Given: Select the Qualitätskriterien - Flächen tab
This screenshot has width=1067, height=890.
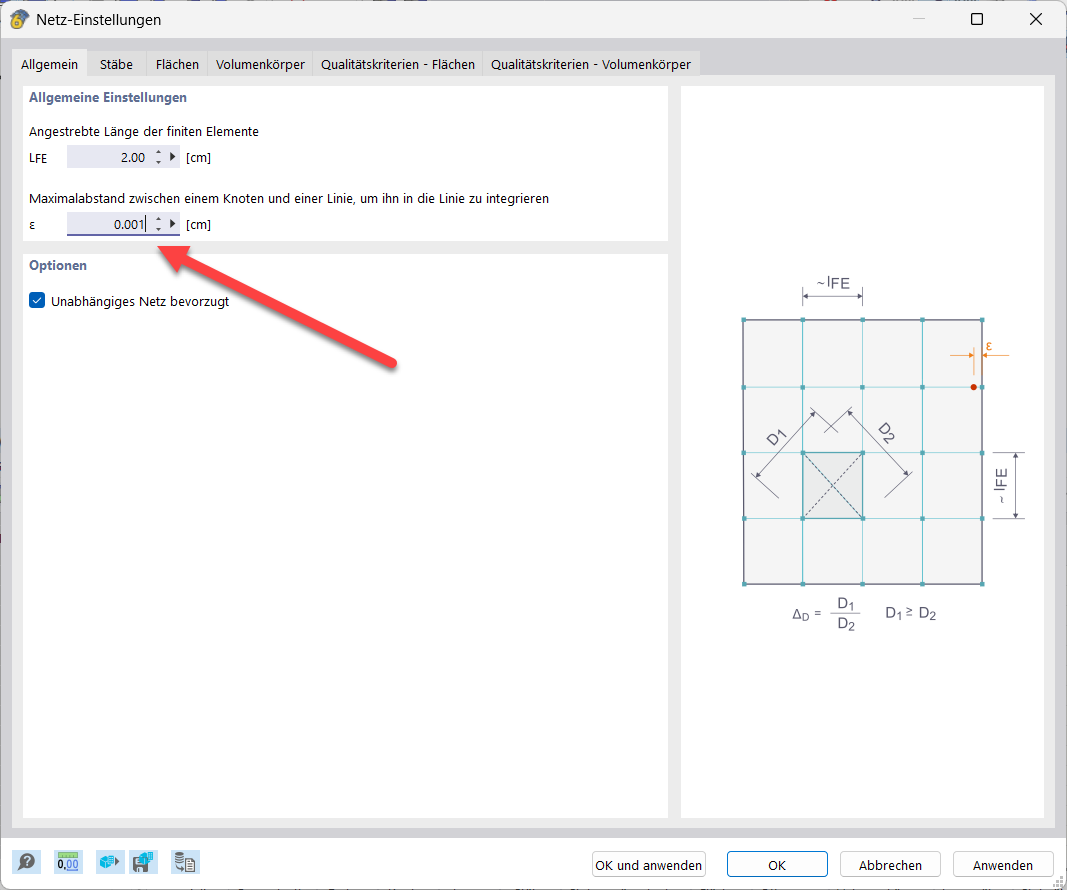Looking at the screenshot, I should (x=397, y=64).
